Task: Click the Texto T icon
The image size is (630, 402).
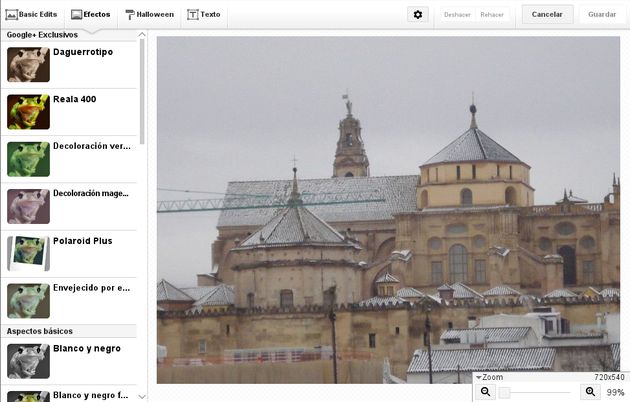Action: [x=193, y=15]
